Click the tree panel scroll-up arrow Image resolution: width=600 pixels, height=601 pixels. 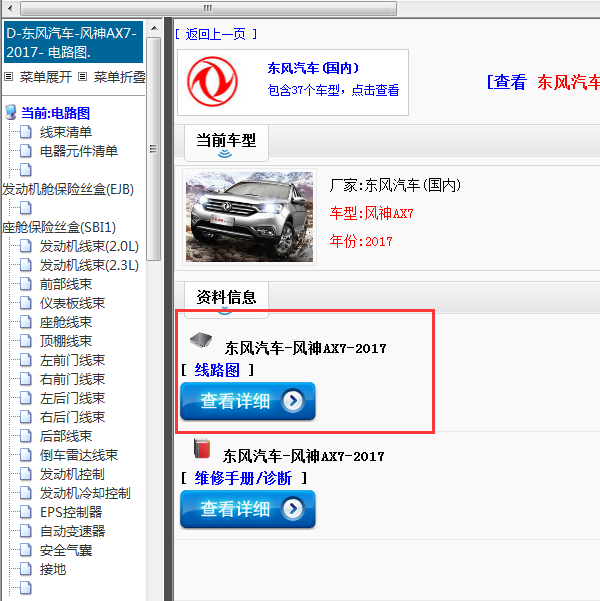coord(154,28)
